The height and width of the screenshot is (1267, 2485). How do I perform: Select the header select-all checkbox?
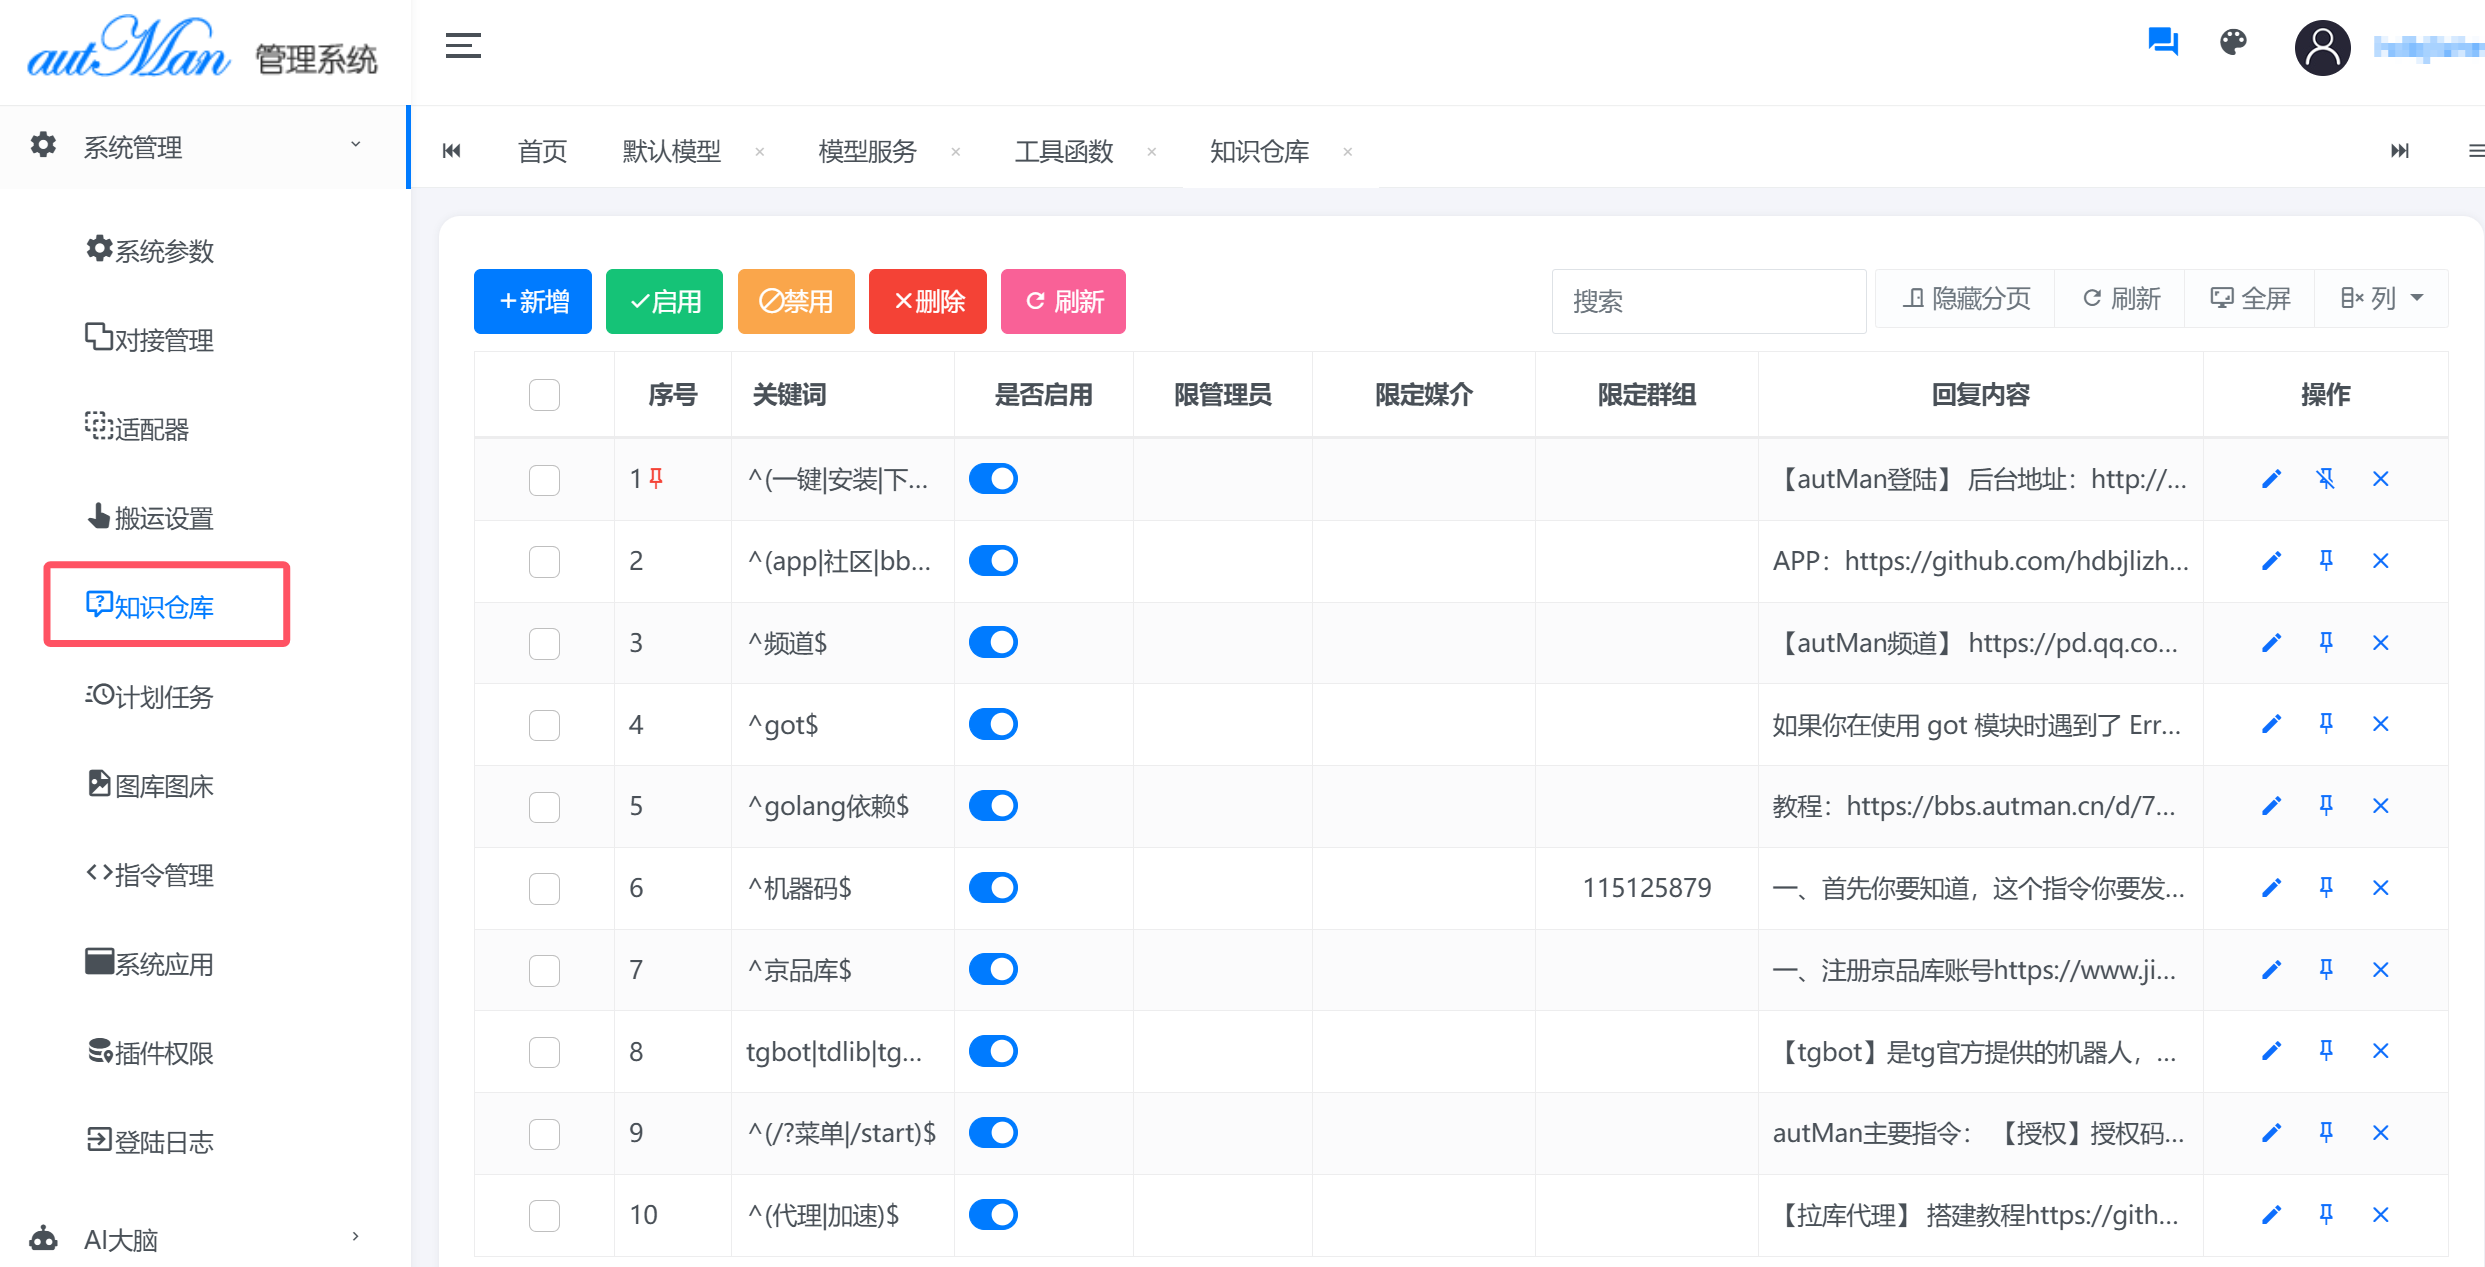(x=544, y=394)
